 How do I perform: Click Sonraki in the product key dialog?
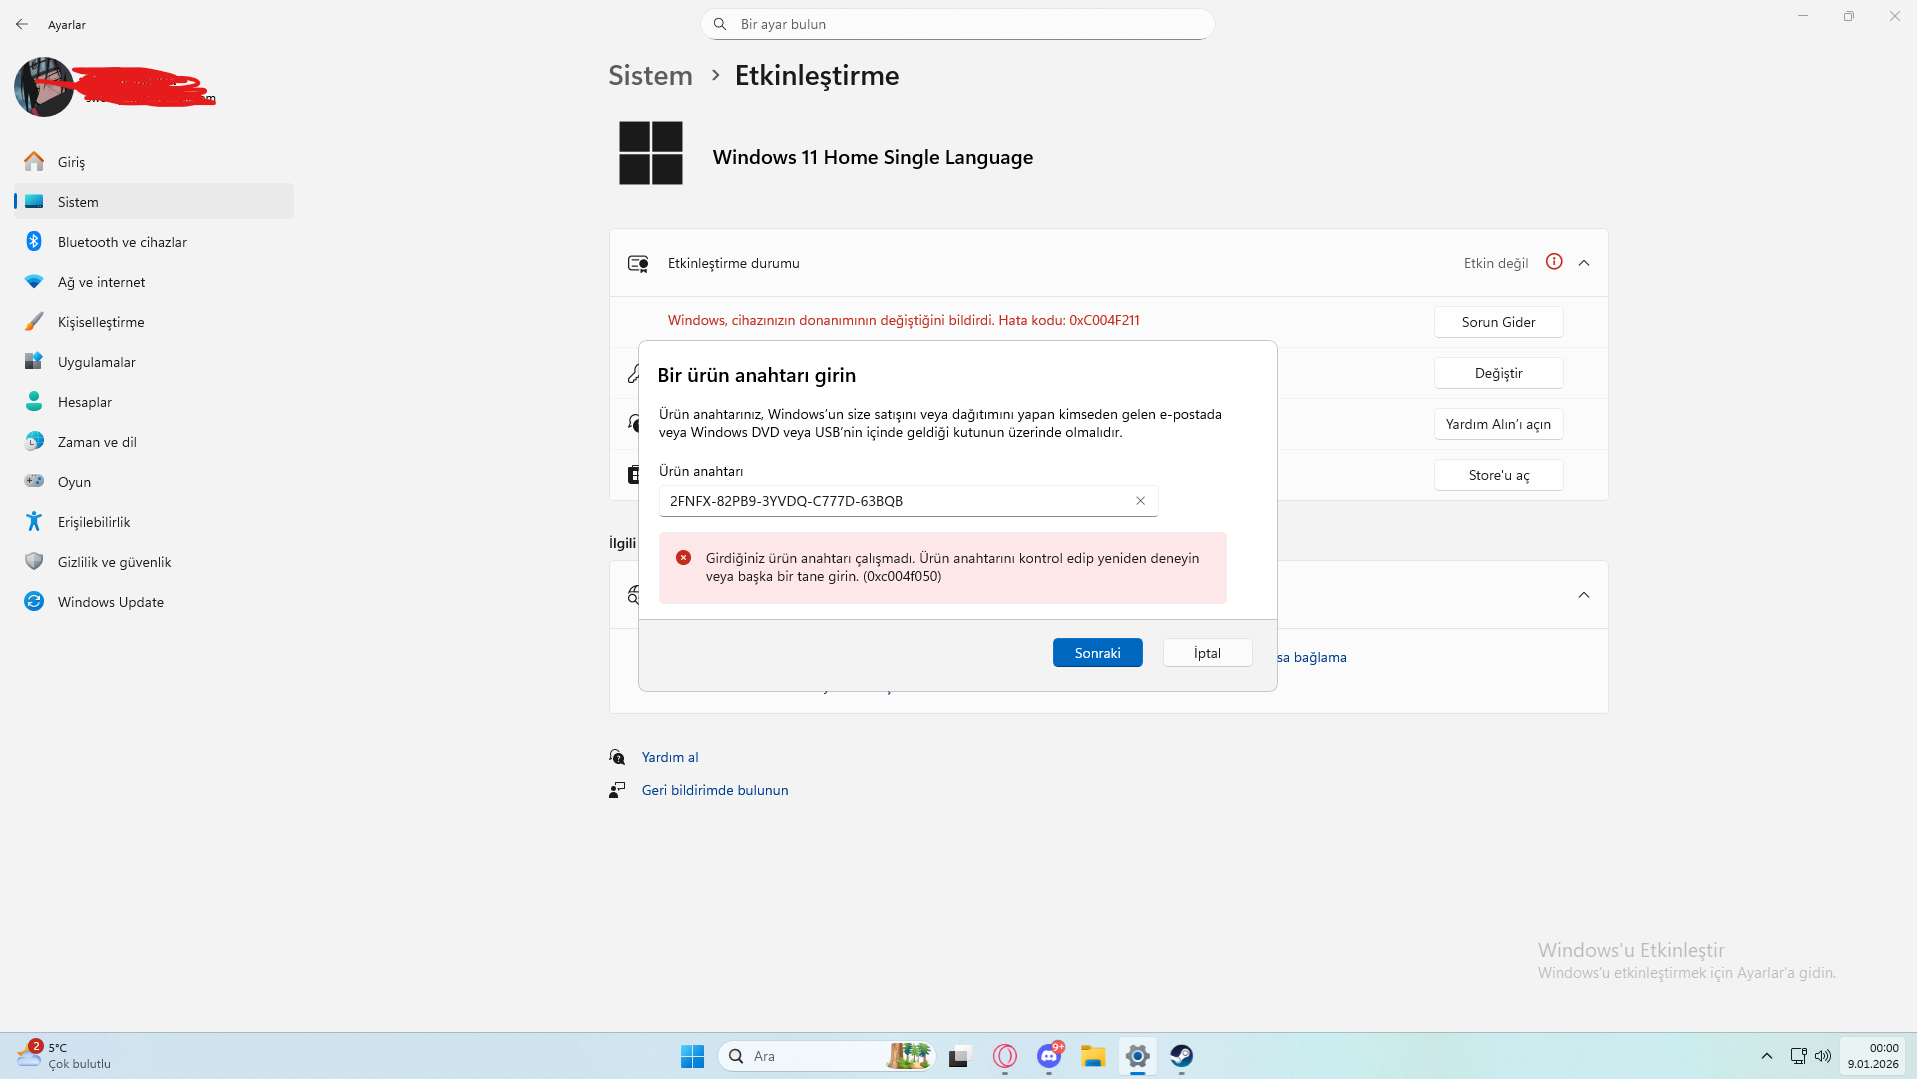coord(1097,653)
